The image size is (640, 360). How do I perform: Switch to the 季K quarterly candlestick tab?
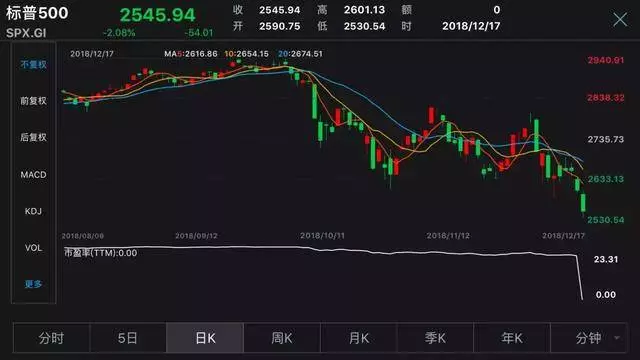click(435, 338)
